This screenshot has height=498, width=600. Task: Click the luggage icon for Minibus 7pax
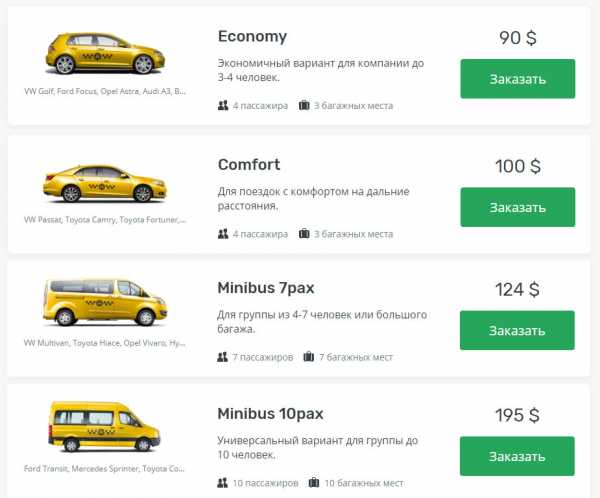(309, 357)
